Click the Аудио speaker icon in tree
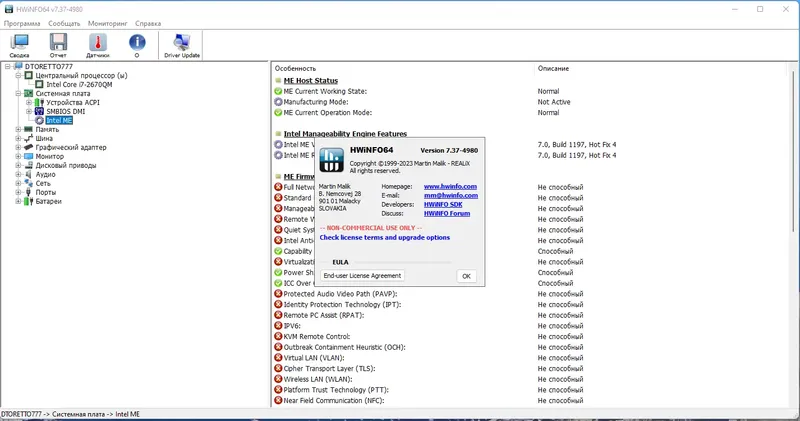Viewport: 800px width, 421px height. click(29, 175)
